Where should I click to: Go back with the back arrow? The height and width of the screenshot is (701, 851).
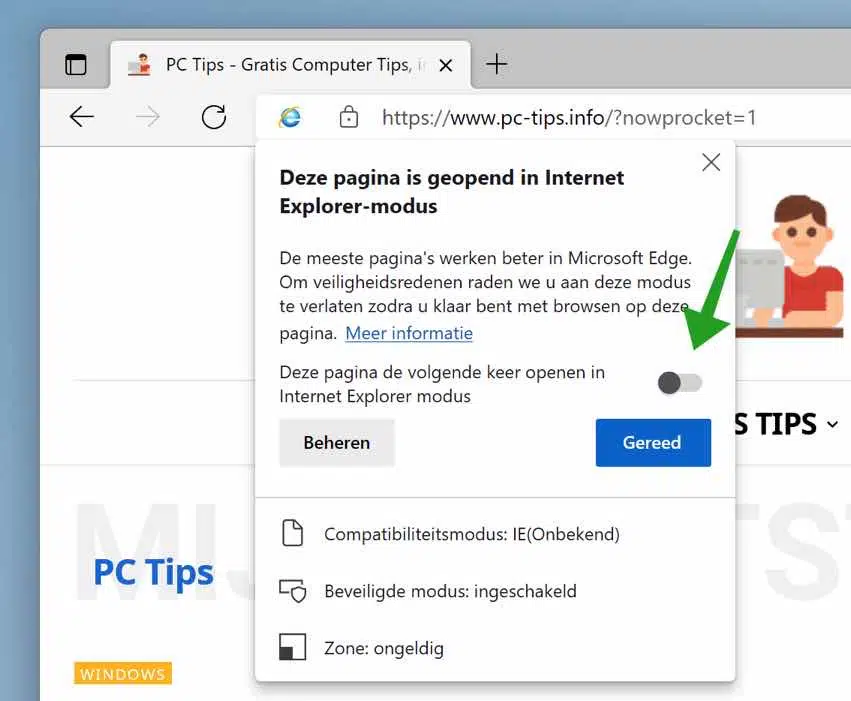pyautogui.click(x=82, y=117)
